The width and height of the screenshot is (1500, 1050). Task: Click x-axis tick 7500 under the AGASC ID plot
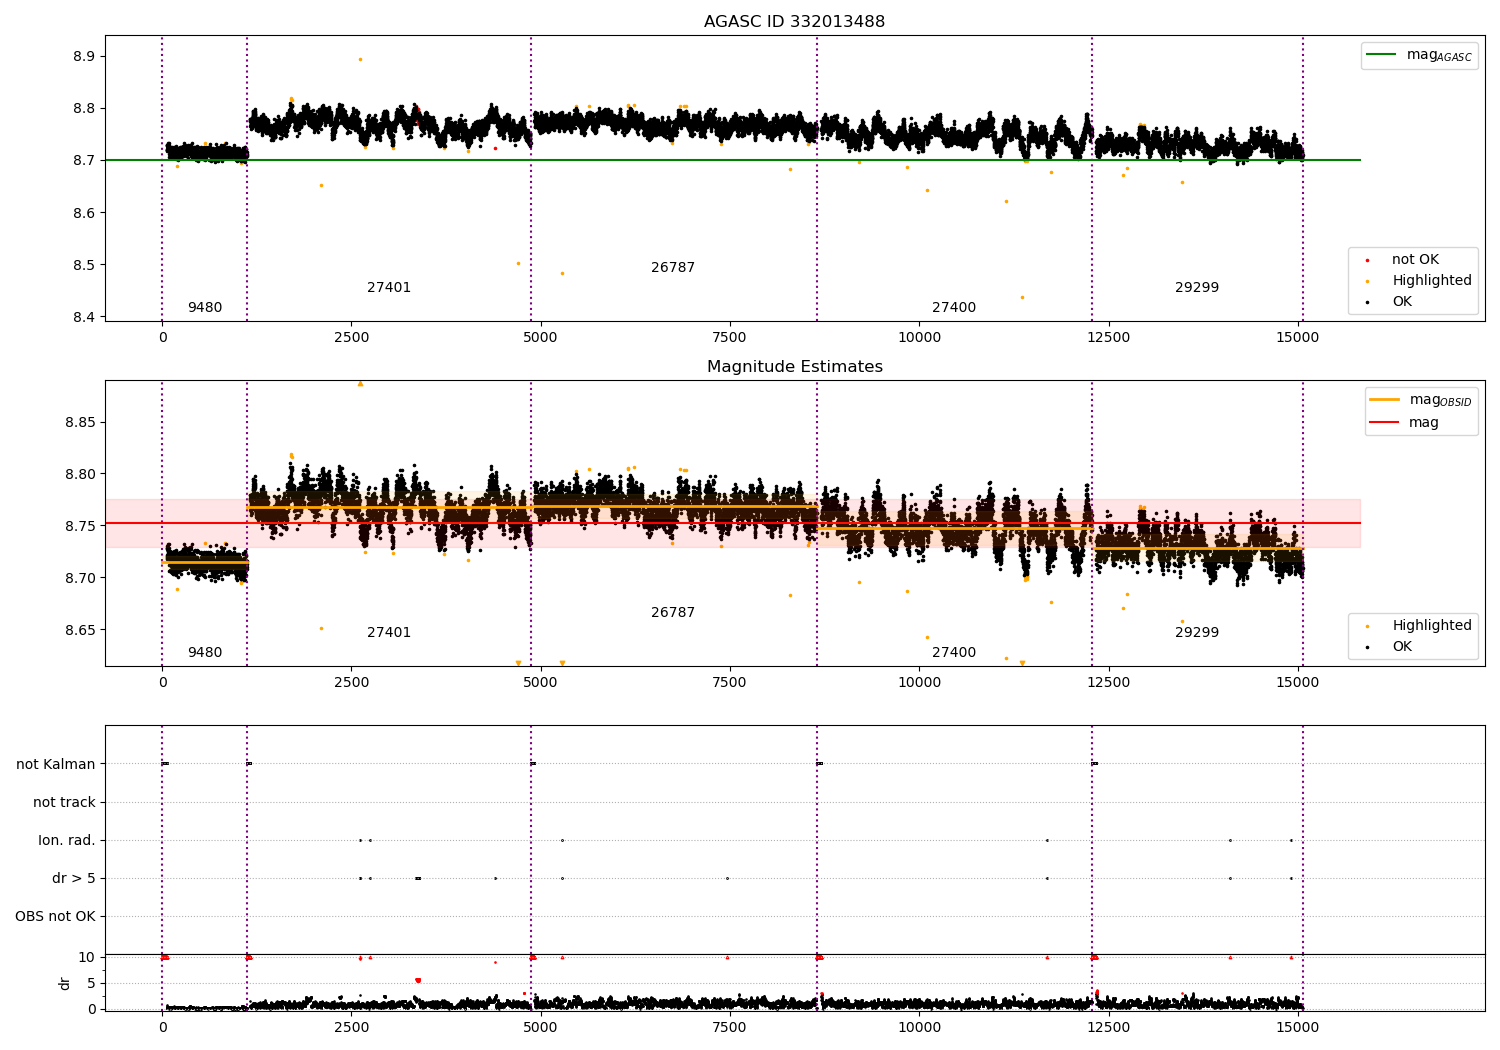coord(730,338)
